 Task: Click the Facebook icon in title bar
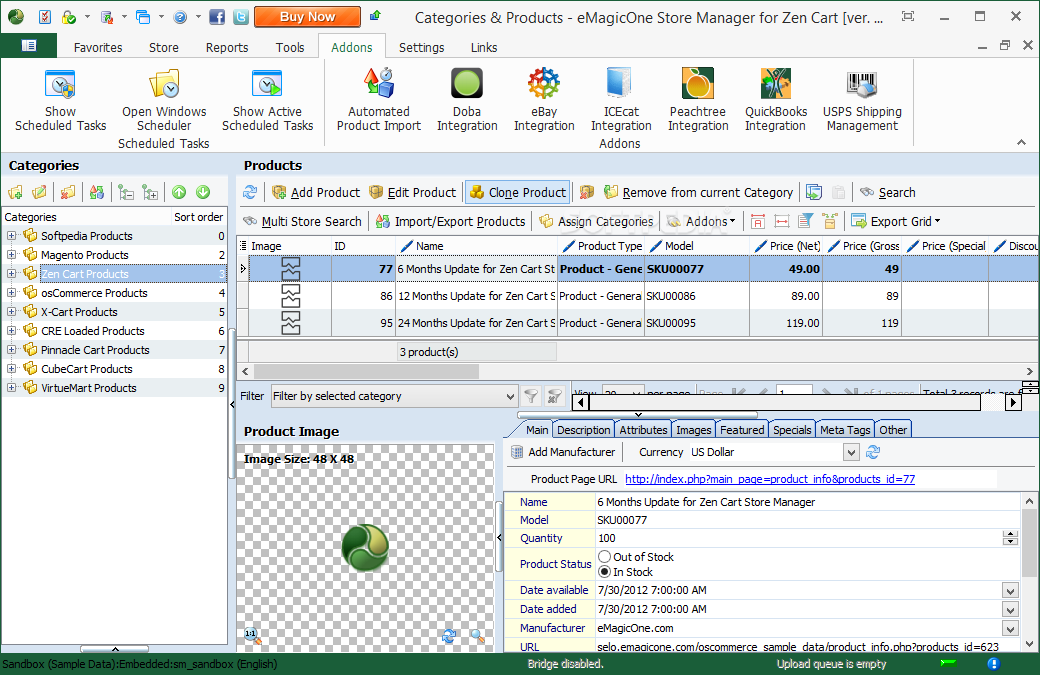click(x=217, y=17)
